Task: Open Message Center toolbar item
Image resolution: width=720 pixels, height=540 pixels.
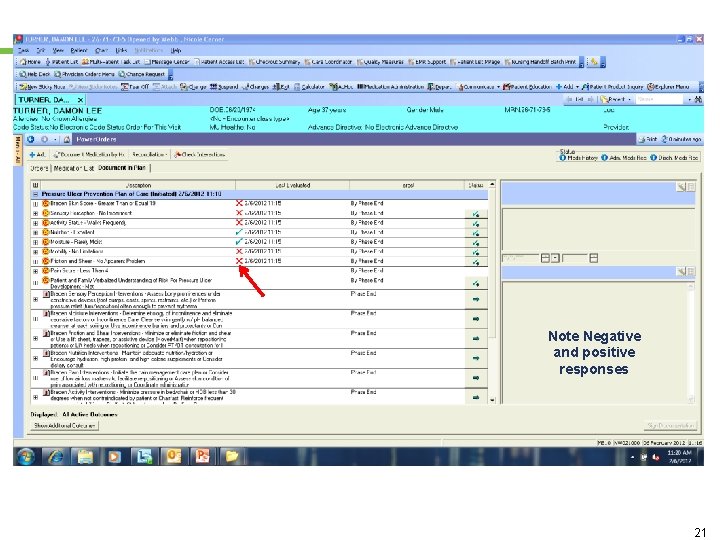Action: [167, 62]
